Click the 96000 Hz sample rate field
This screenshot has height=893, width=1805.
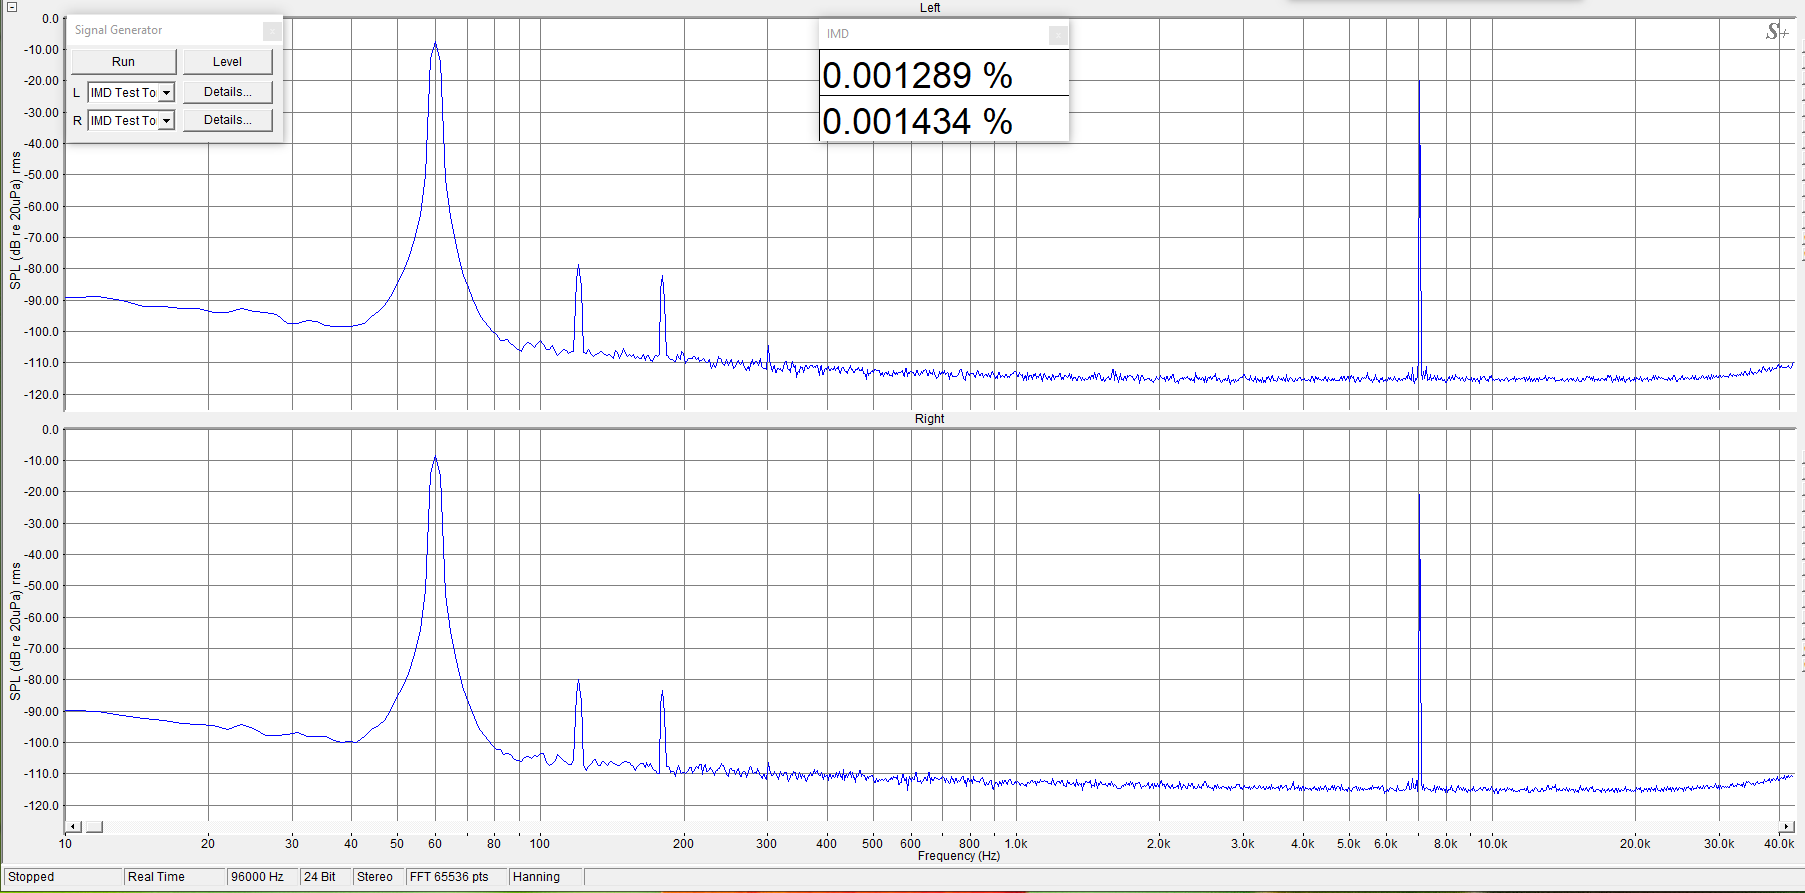(257, 877)
